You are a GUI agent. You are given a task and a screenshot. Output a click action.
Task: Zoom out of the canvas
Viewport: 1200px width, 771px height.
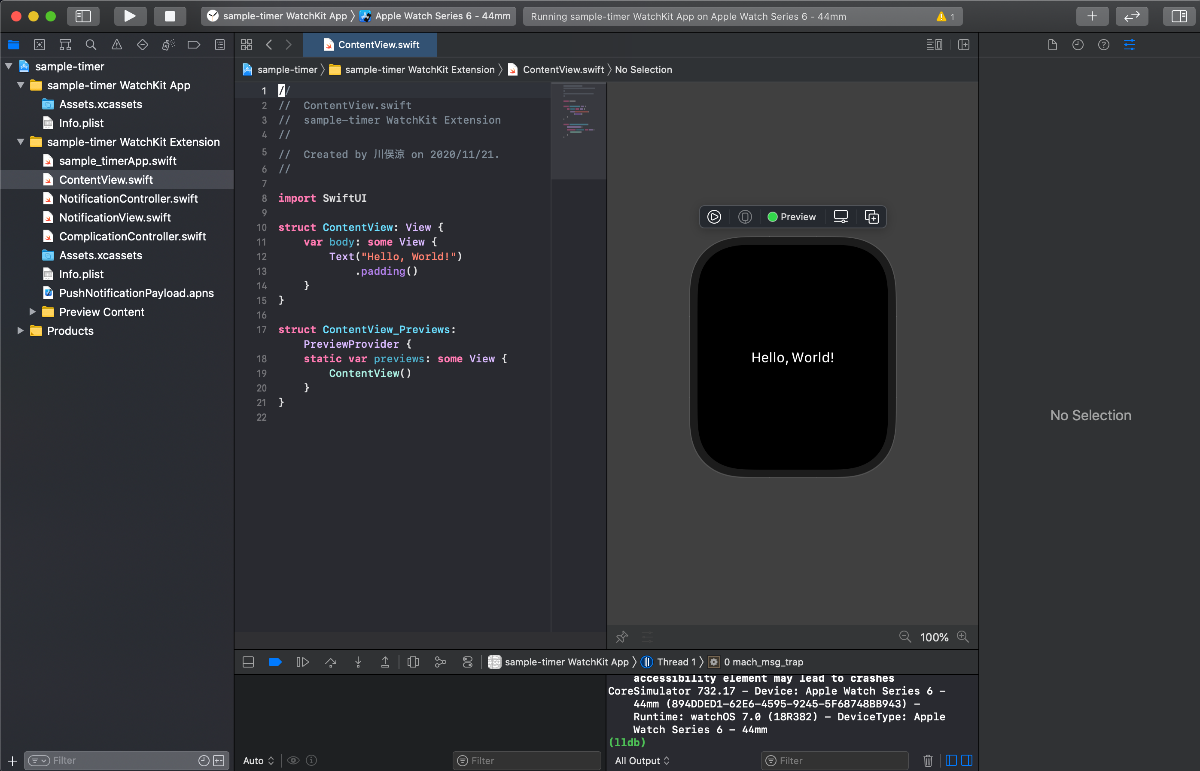tap(905, 637)
